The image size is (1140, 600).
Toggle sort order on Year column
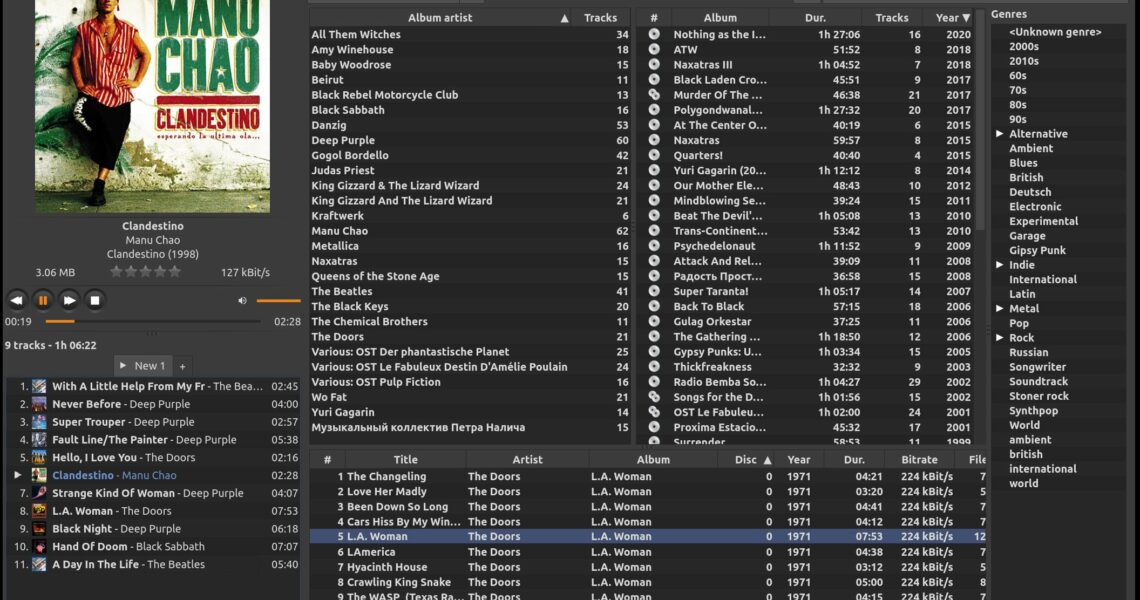point(952,18)
